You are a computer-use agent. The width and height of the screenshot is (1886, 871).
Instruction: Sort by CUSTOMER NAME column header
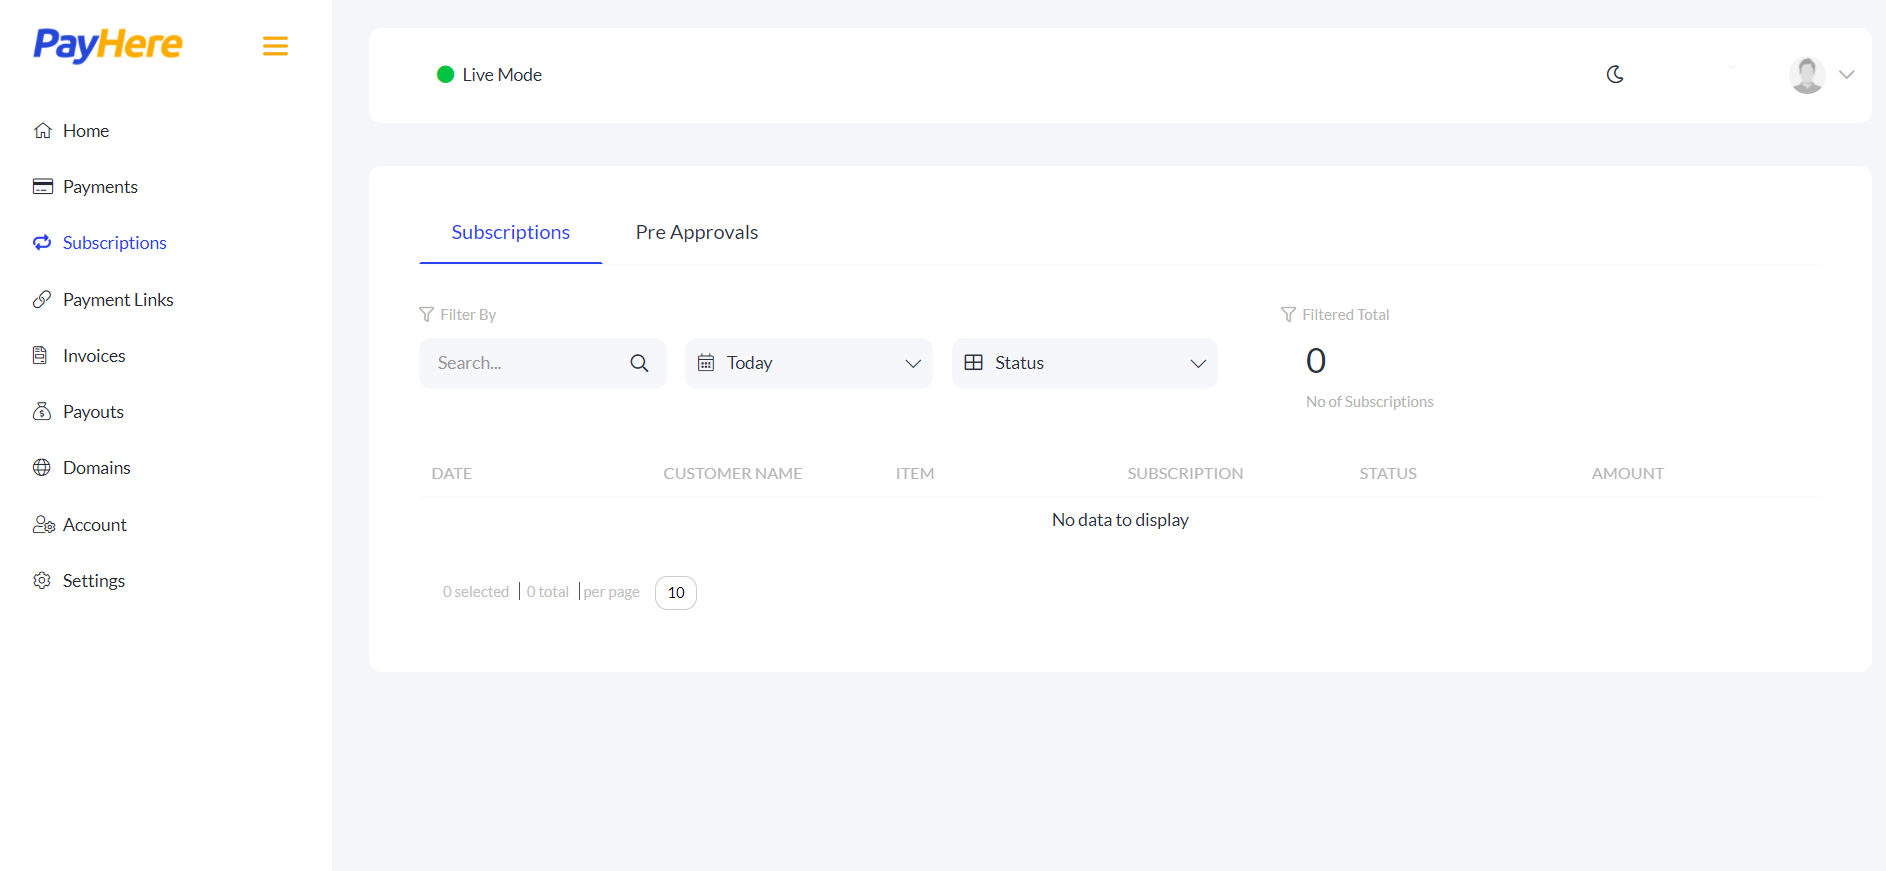[733, 474]
